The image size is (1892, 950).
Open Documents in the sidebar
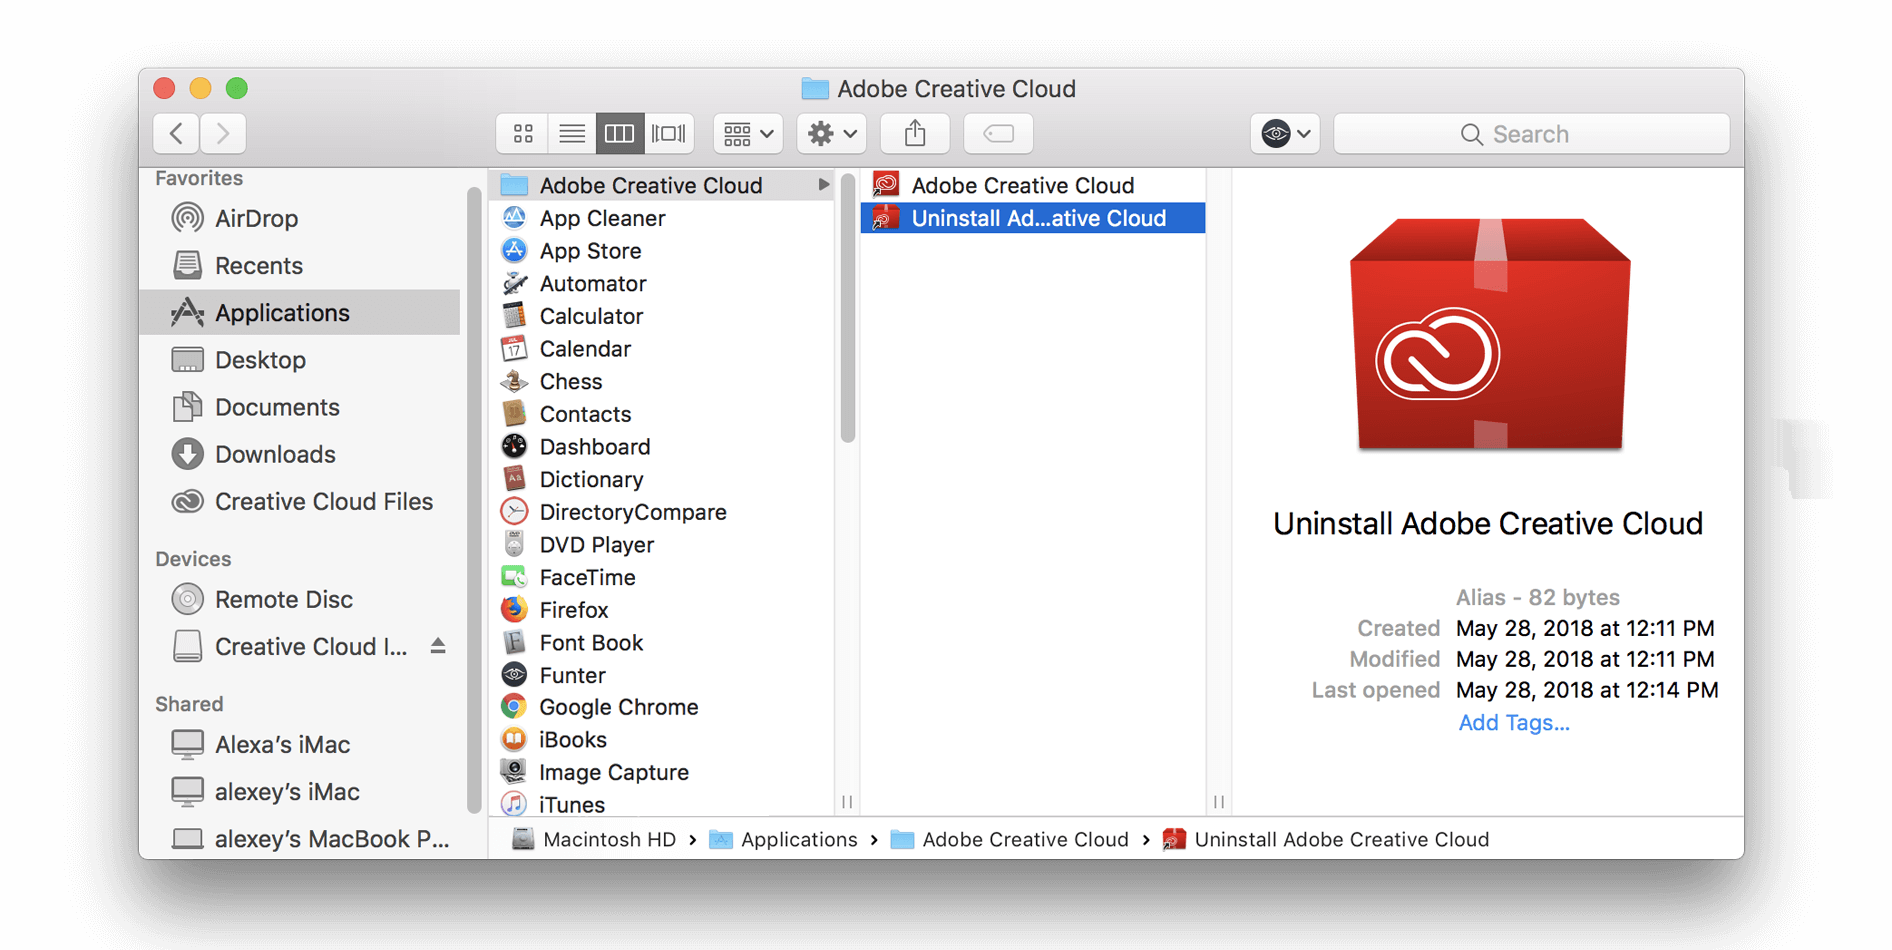300,407
